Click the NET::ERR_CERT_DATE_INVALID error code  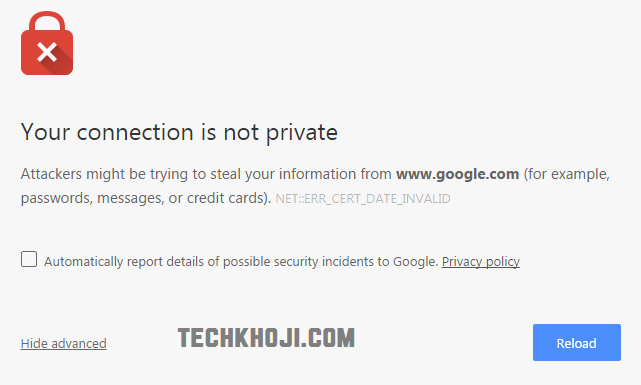pyautogui.click(x=363, y=199)
